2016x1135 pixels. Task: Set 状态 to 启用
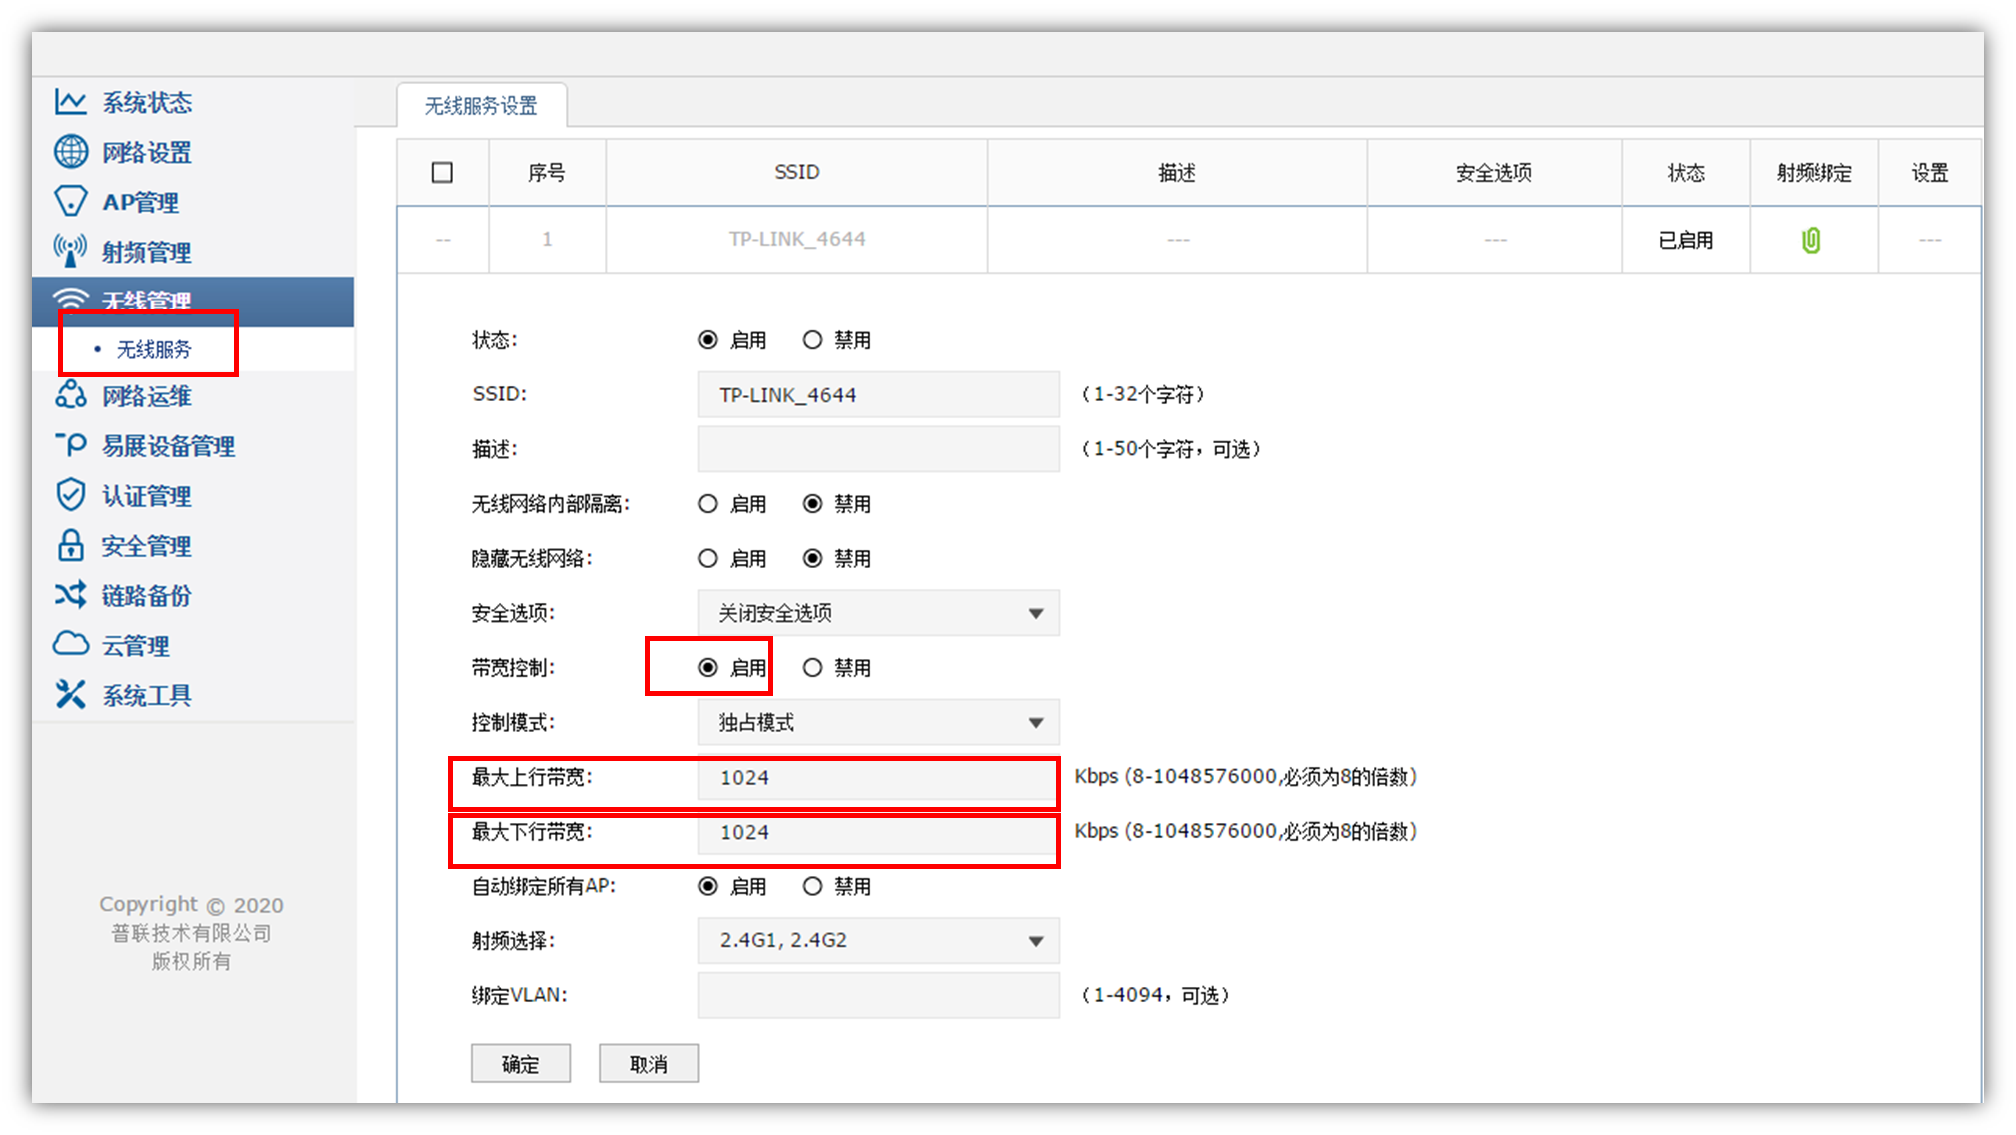(708, 340)
